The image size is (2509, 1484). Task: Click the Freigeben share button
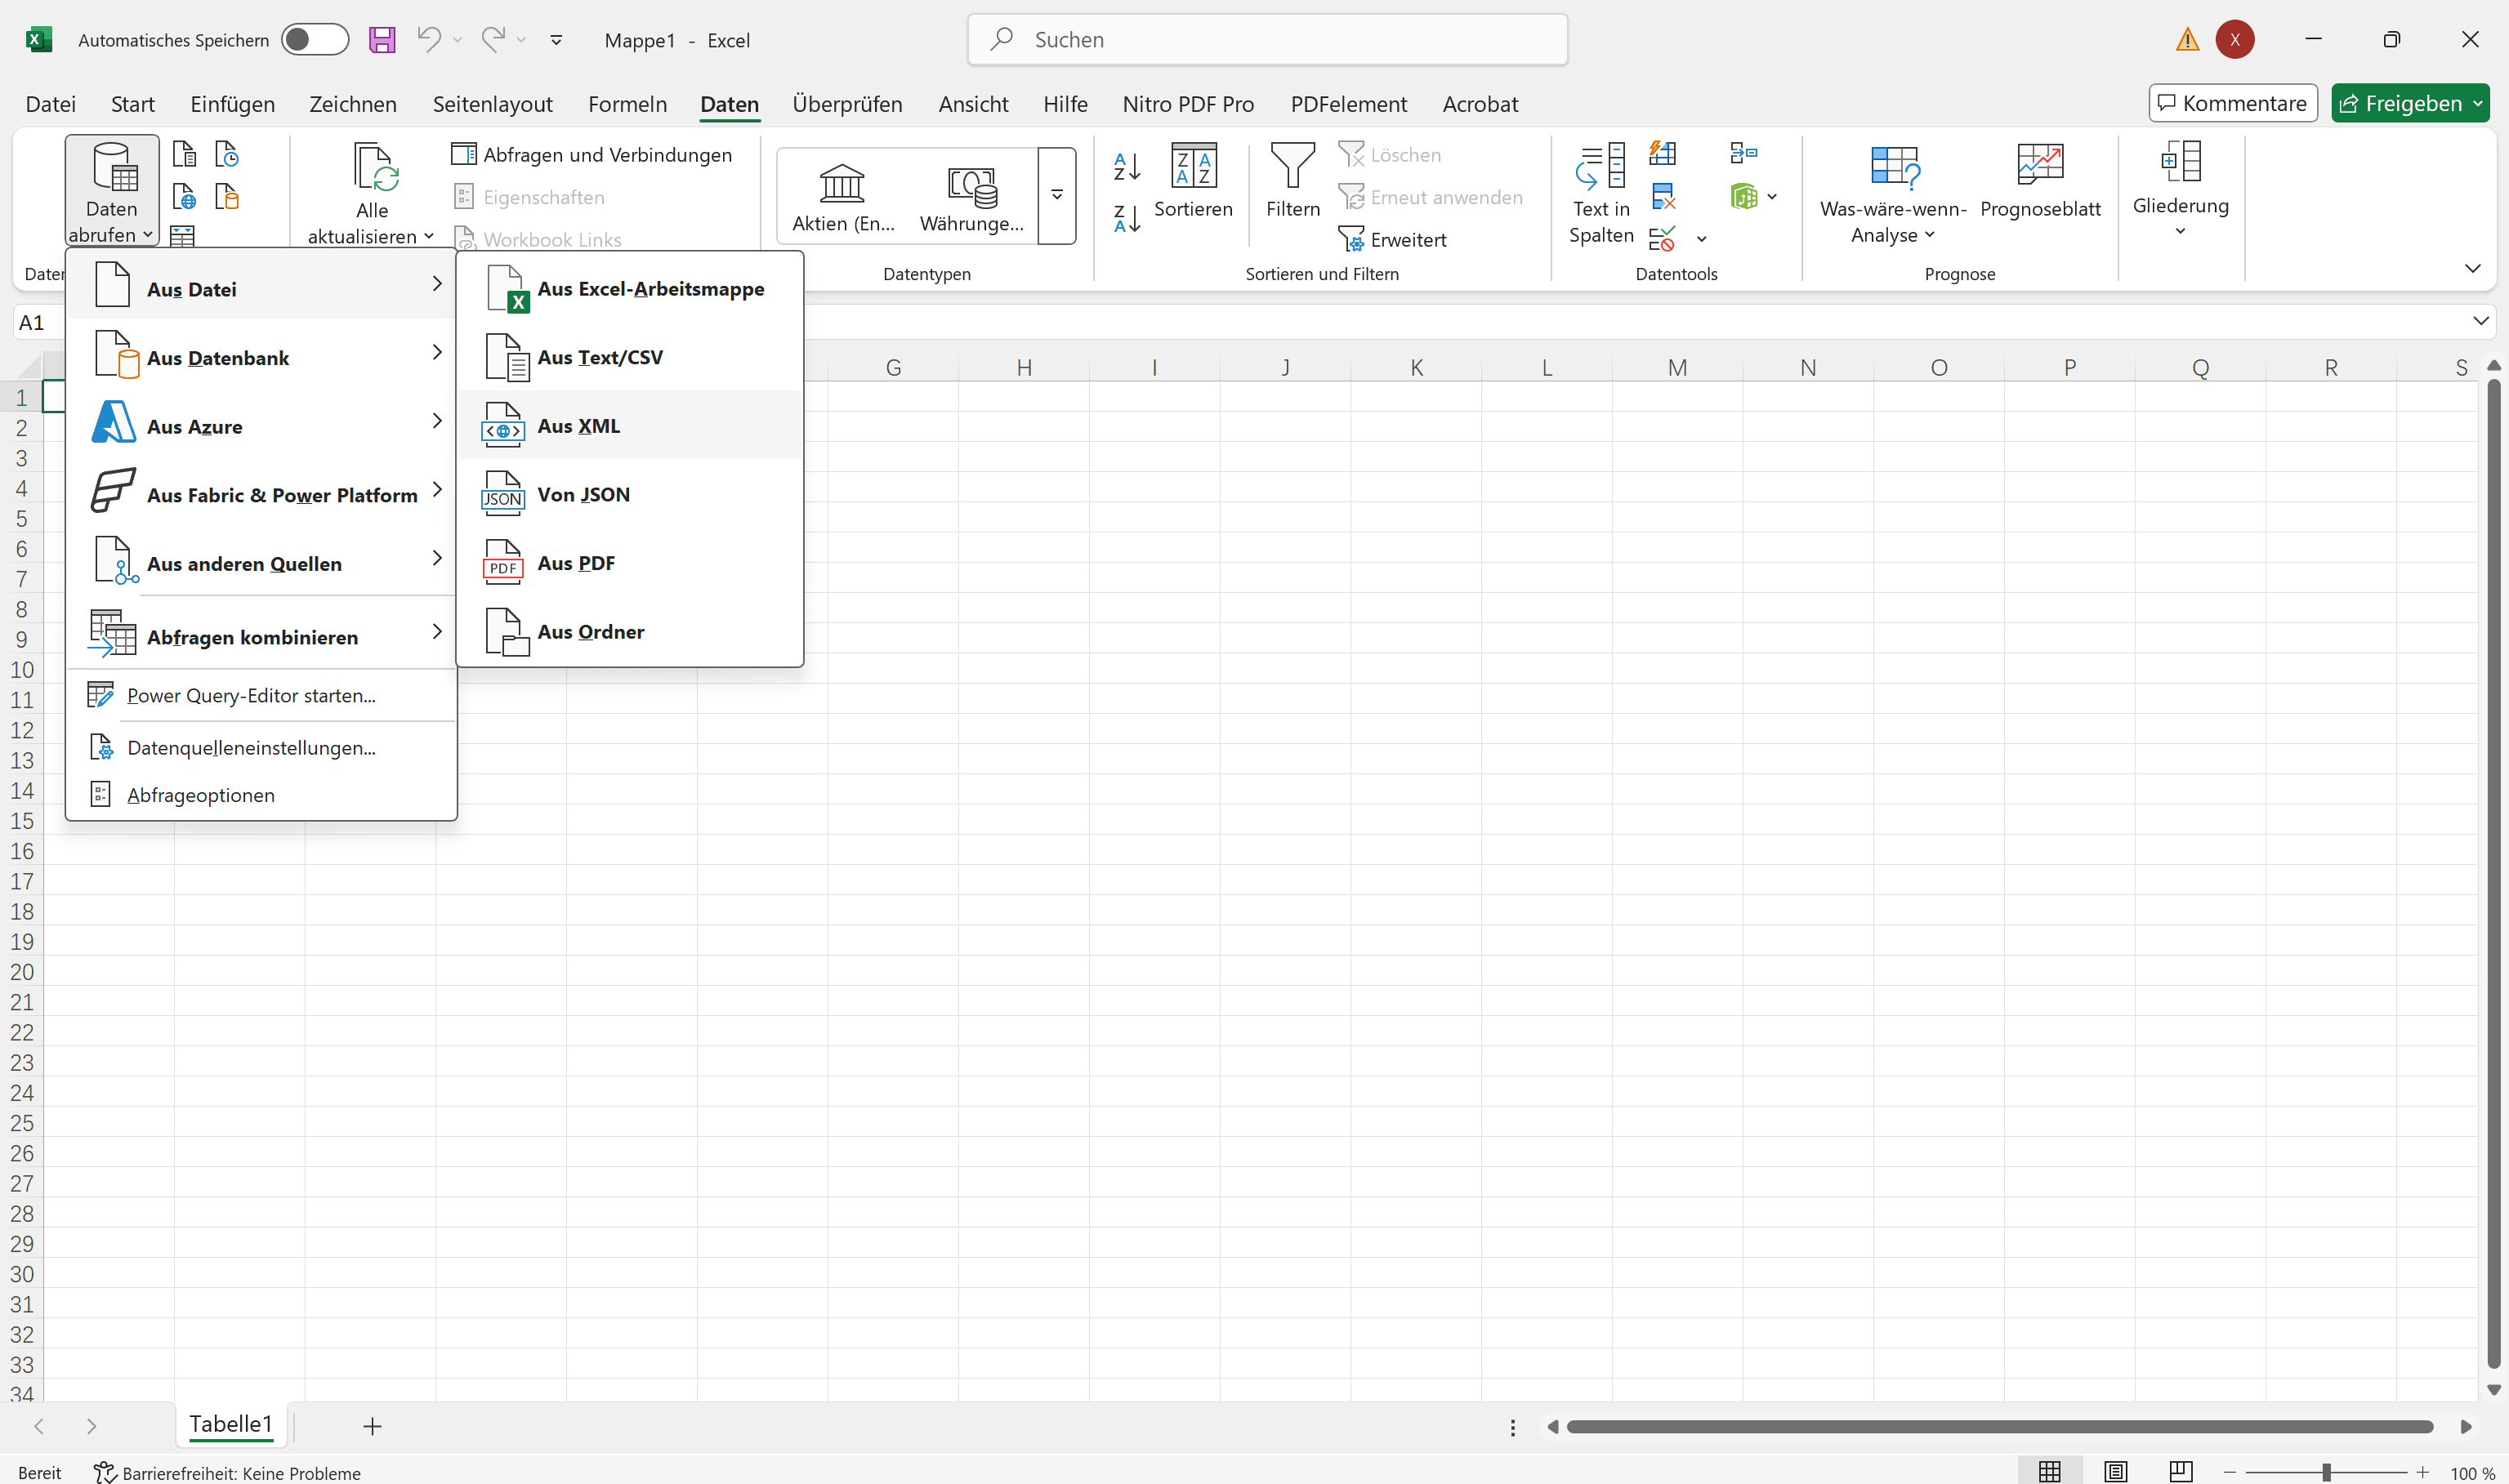2409,103
